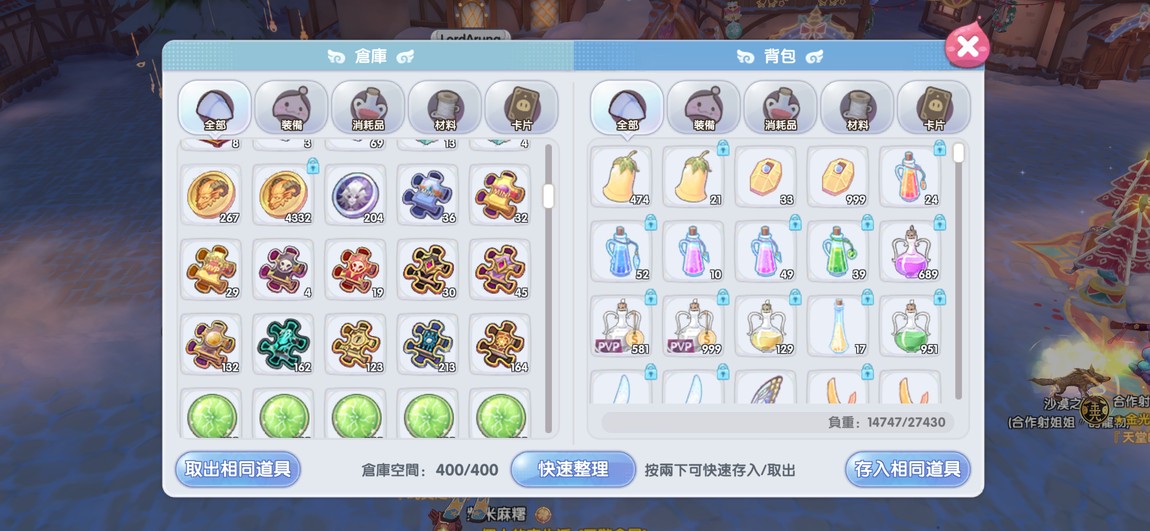Pick the gold gem item with 999 count

838,177
